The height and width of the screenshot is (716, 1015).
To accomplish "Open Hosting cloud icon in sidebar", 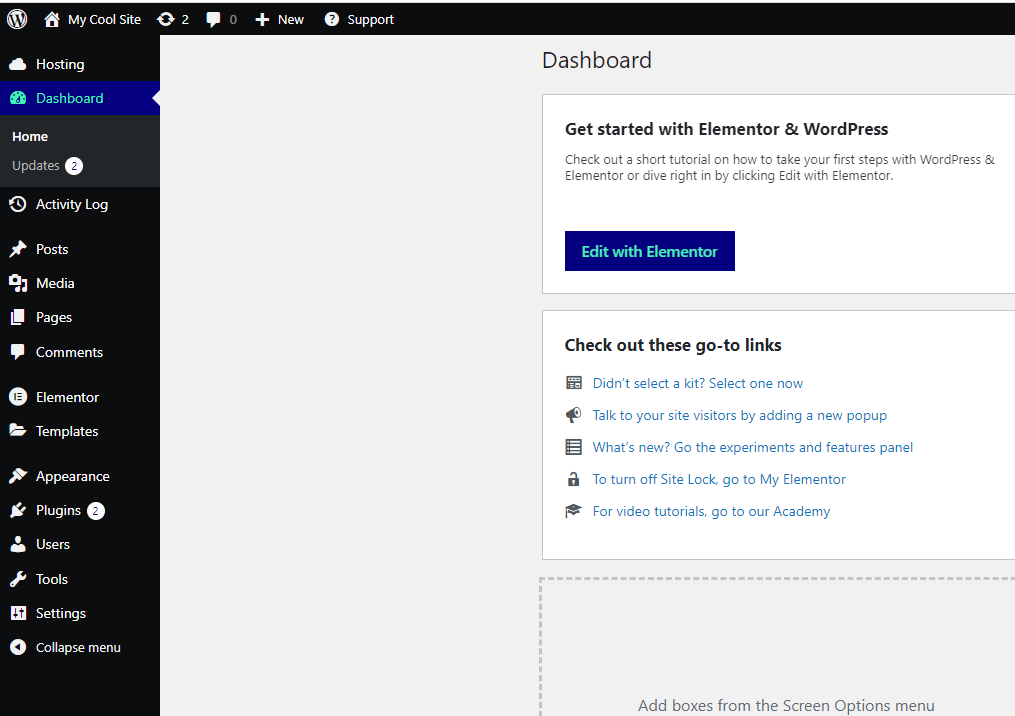I will (18, 64).
